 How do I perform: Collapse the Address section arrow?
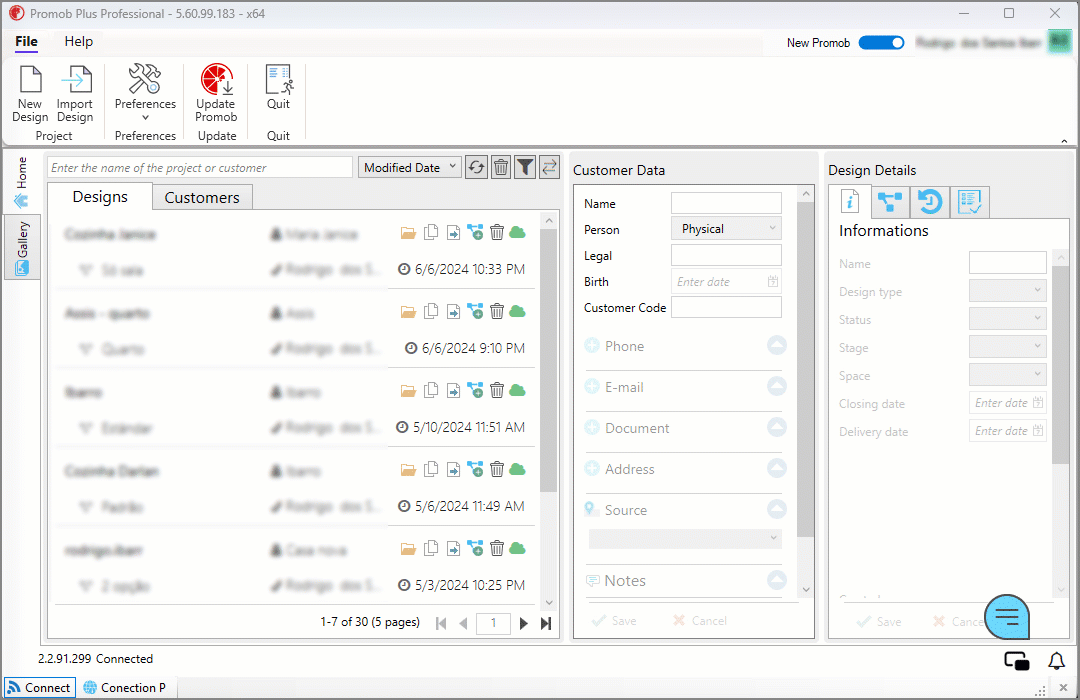pos(776,469)
